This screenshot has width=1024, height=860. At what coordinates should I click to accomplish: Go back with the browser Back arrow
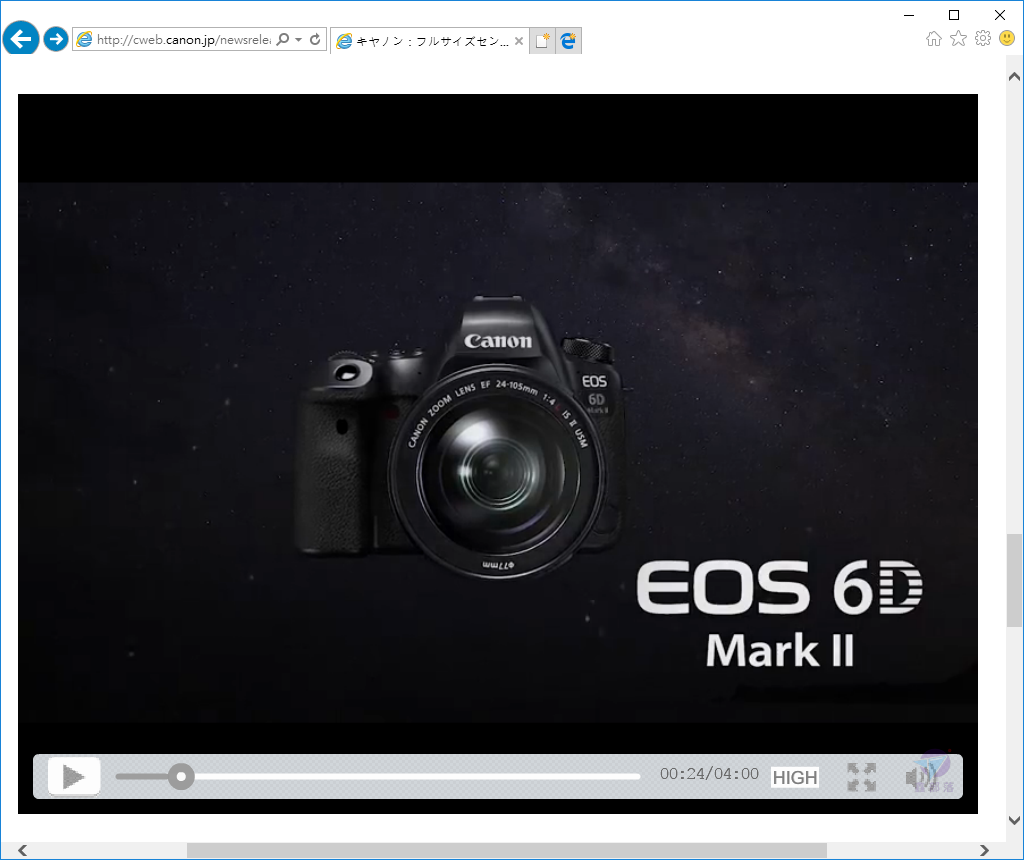click(21, 39)
